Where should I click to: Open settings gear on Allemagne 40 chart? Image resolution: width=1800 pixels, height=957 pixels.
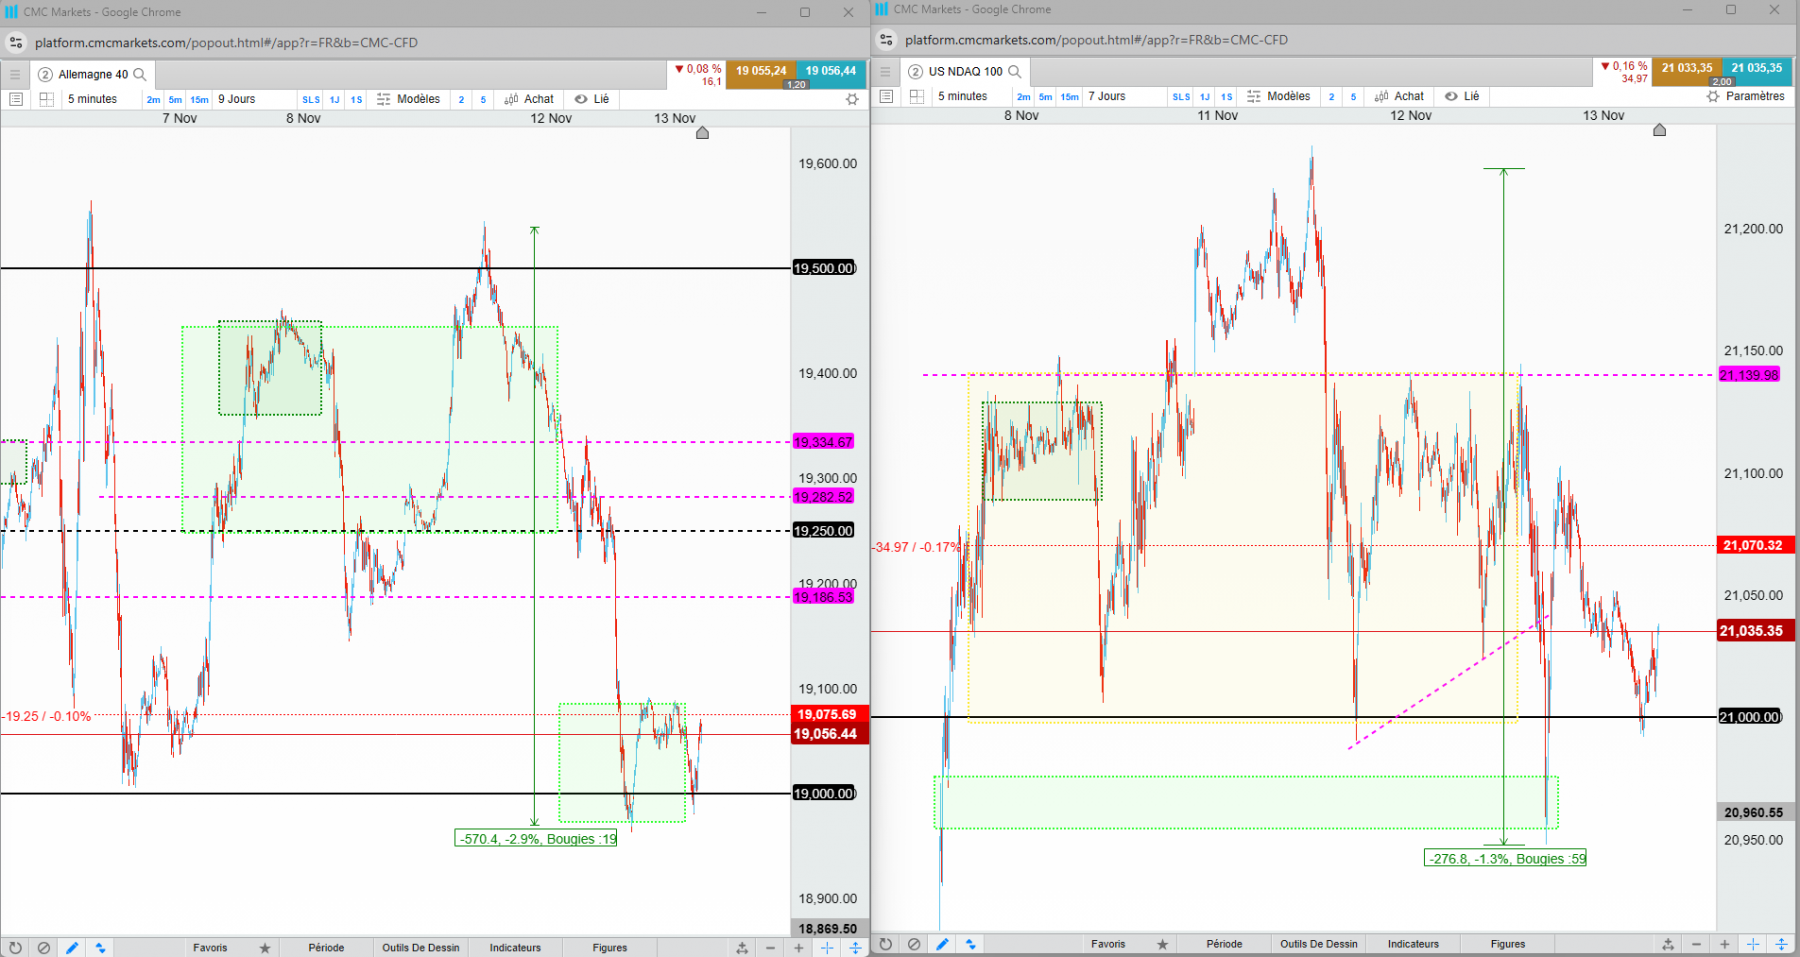coord(852,99)
